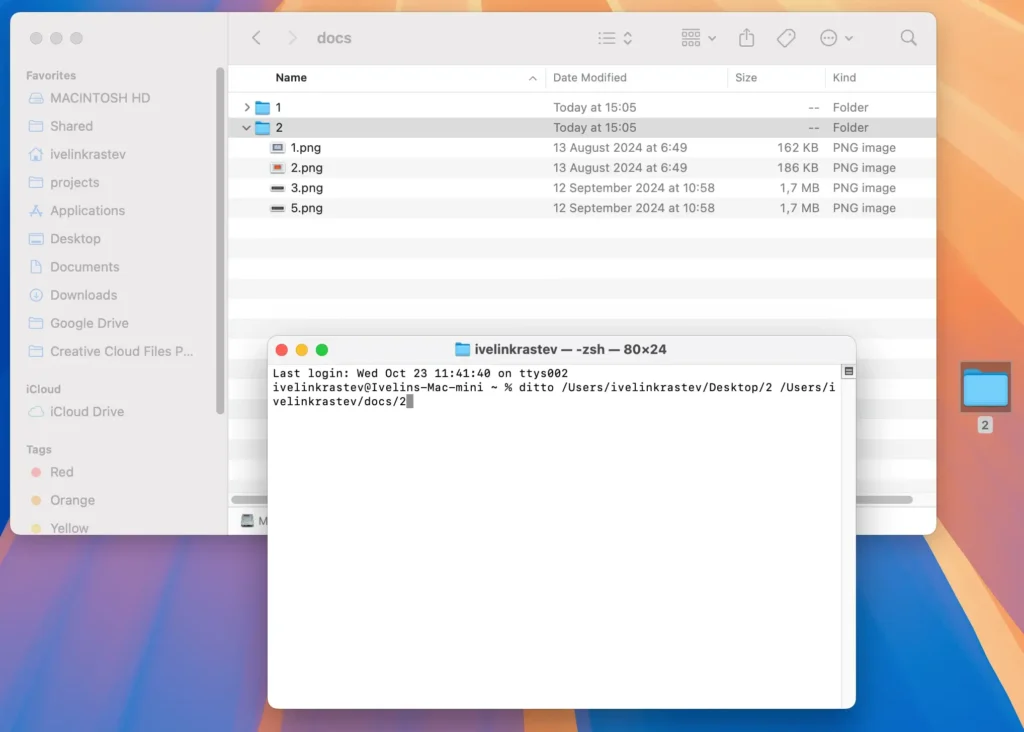Filter by Orange tag
The height and width of the screenshot is (732, 1024).
pyautogui.click(x=72, y=500)
